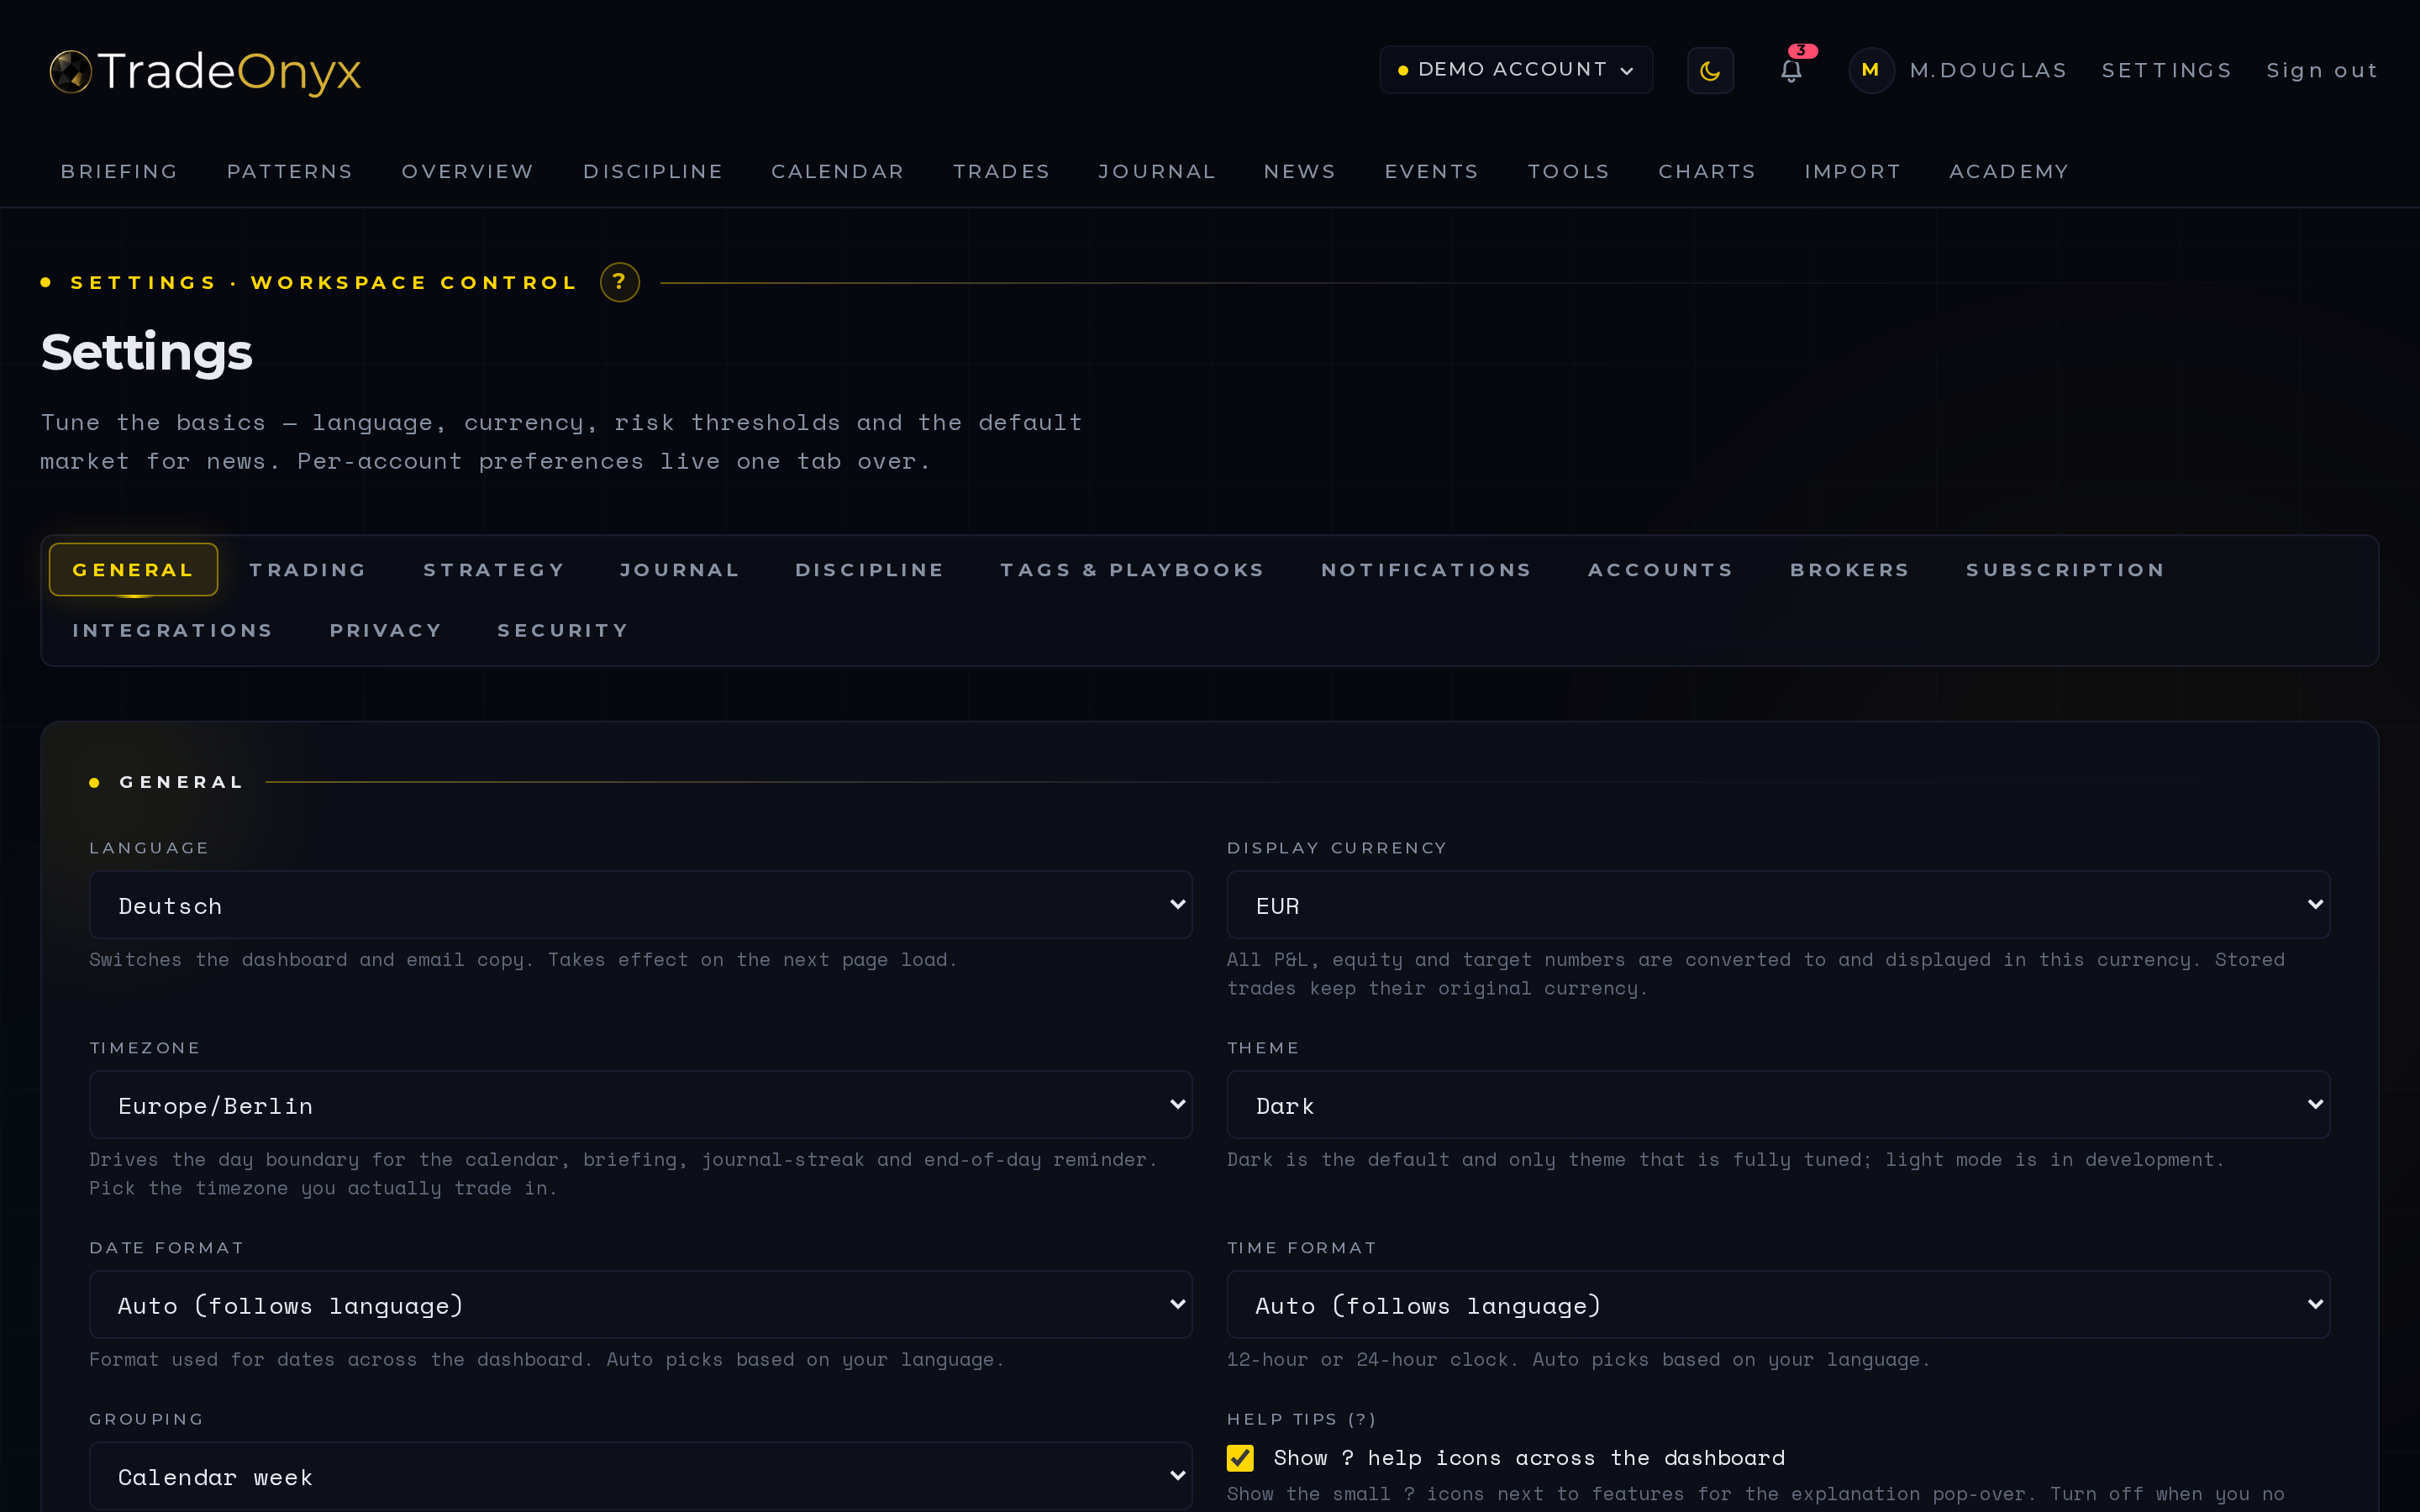Go to Calendar in main navigation
This screenshot has width=2420, height=1512.
[x=838, y=172]
